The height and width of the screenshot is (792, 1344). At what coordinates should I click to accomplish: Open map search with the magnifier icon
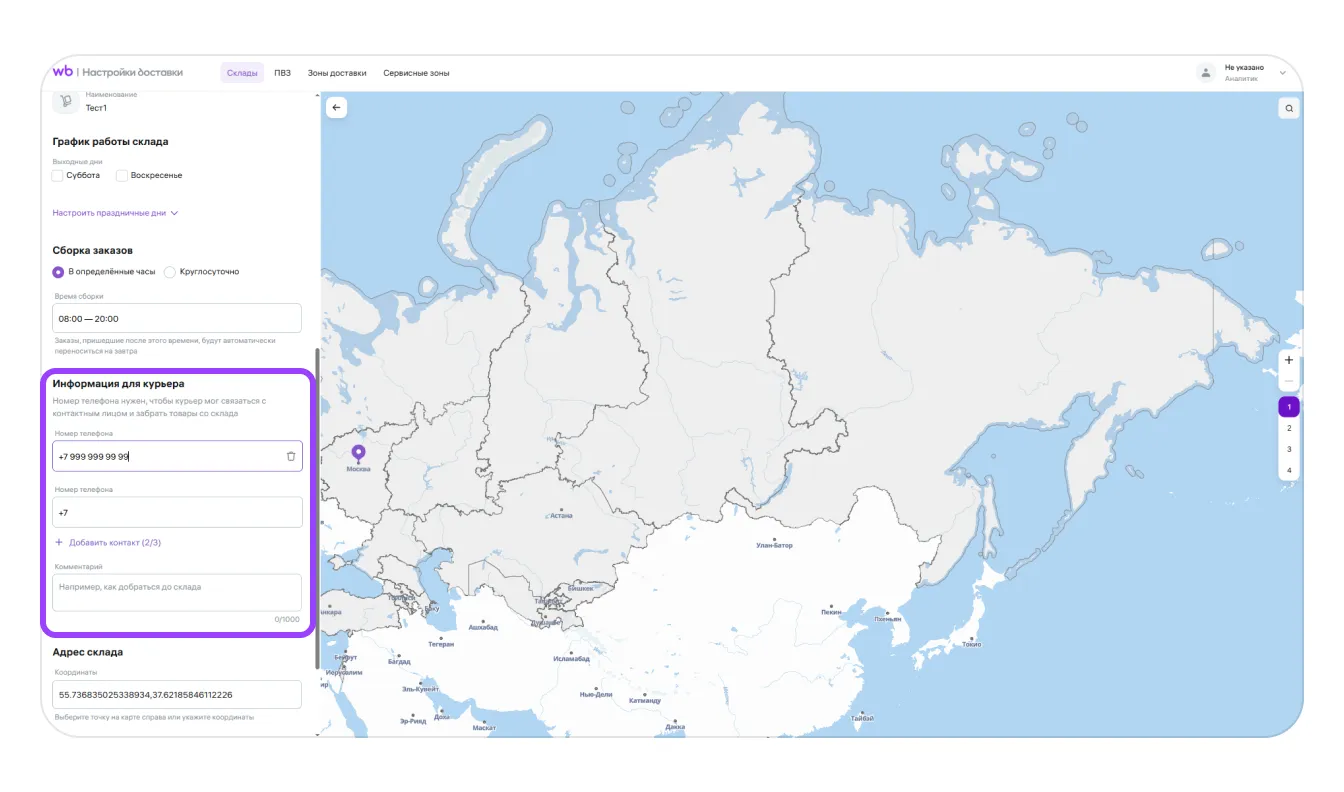coord(1289,108)
